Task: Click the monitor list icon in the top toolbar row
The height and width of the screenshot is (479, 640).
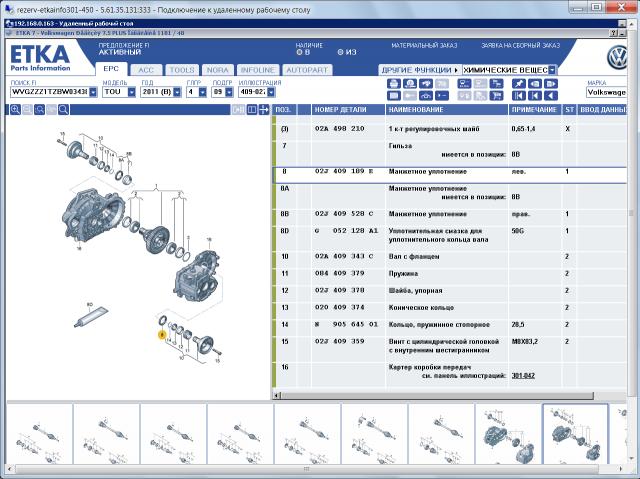Action: pyautogui.click(x=464, y=84)
